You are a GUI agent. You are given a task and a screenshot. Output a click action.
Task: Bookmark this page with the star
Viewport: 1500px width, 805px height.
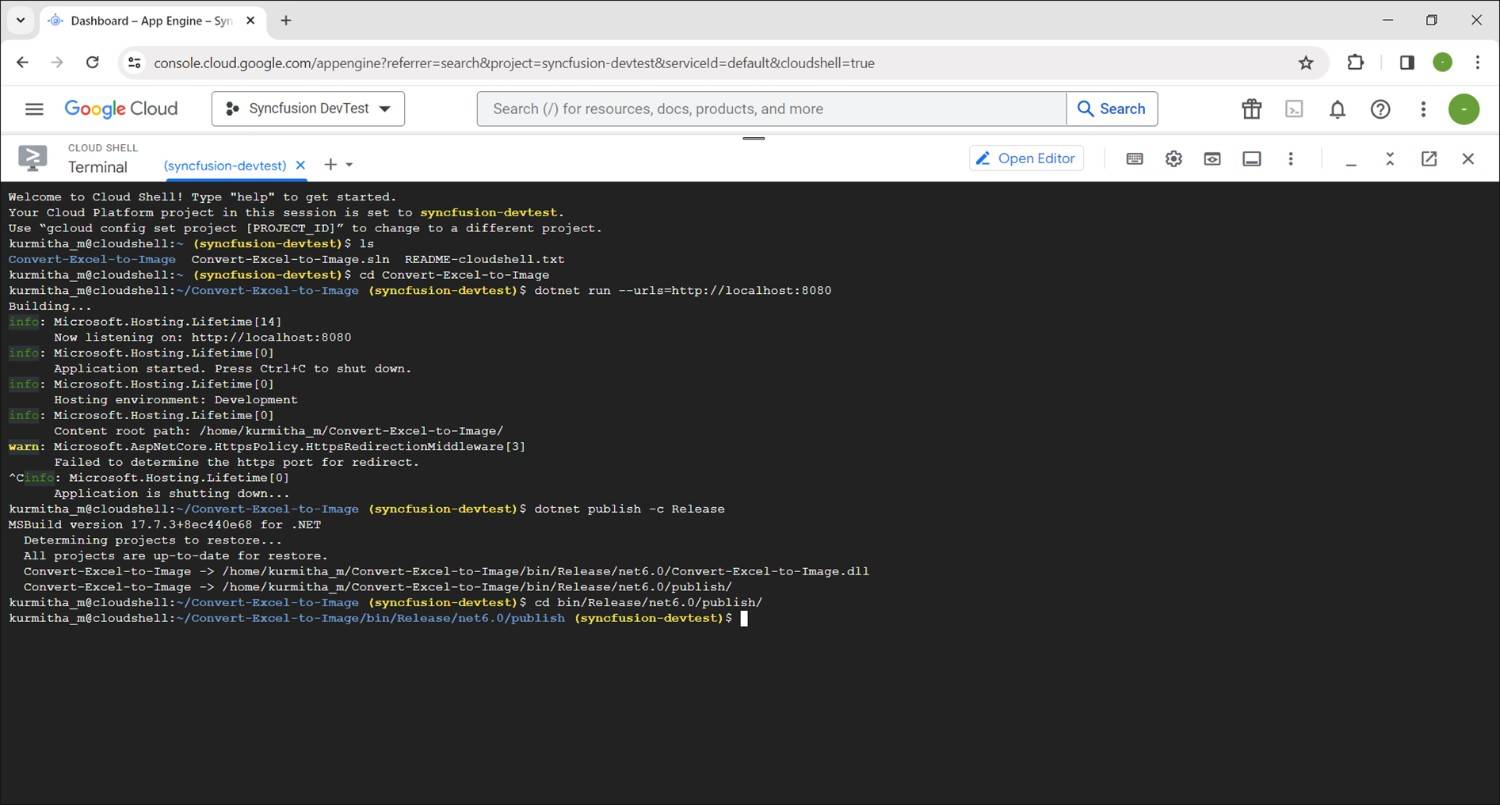(x=1306, y=63)
